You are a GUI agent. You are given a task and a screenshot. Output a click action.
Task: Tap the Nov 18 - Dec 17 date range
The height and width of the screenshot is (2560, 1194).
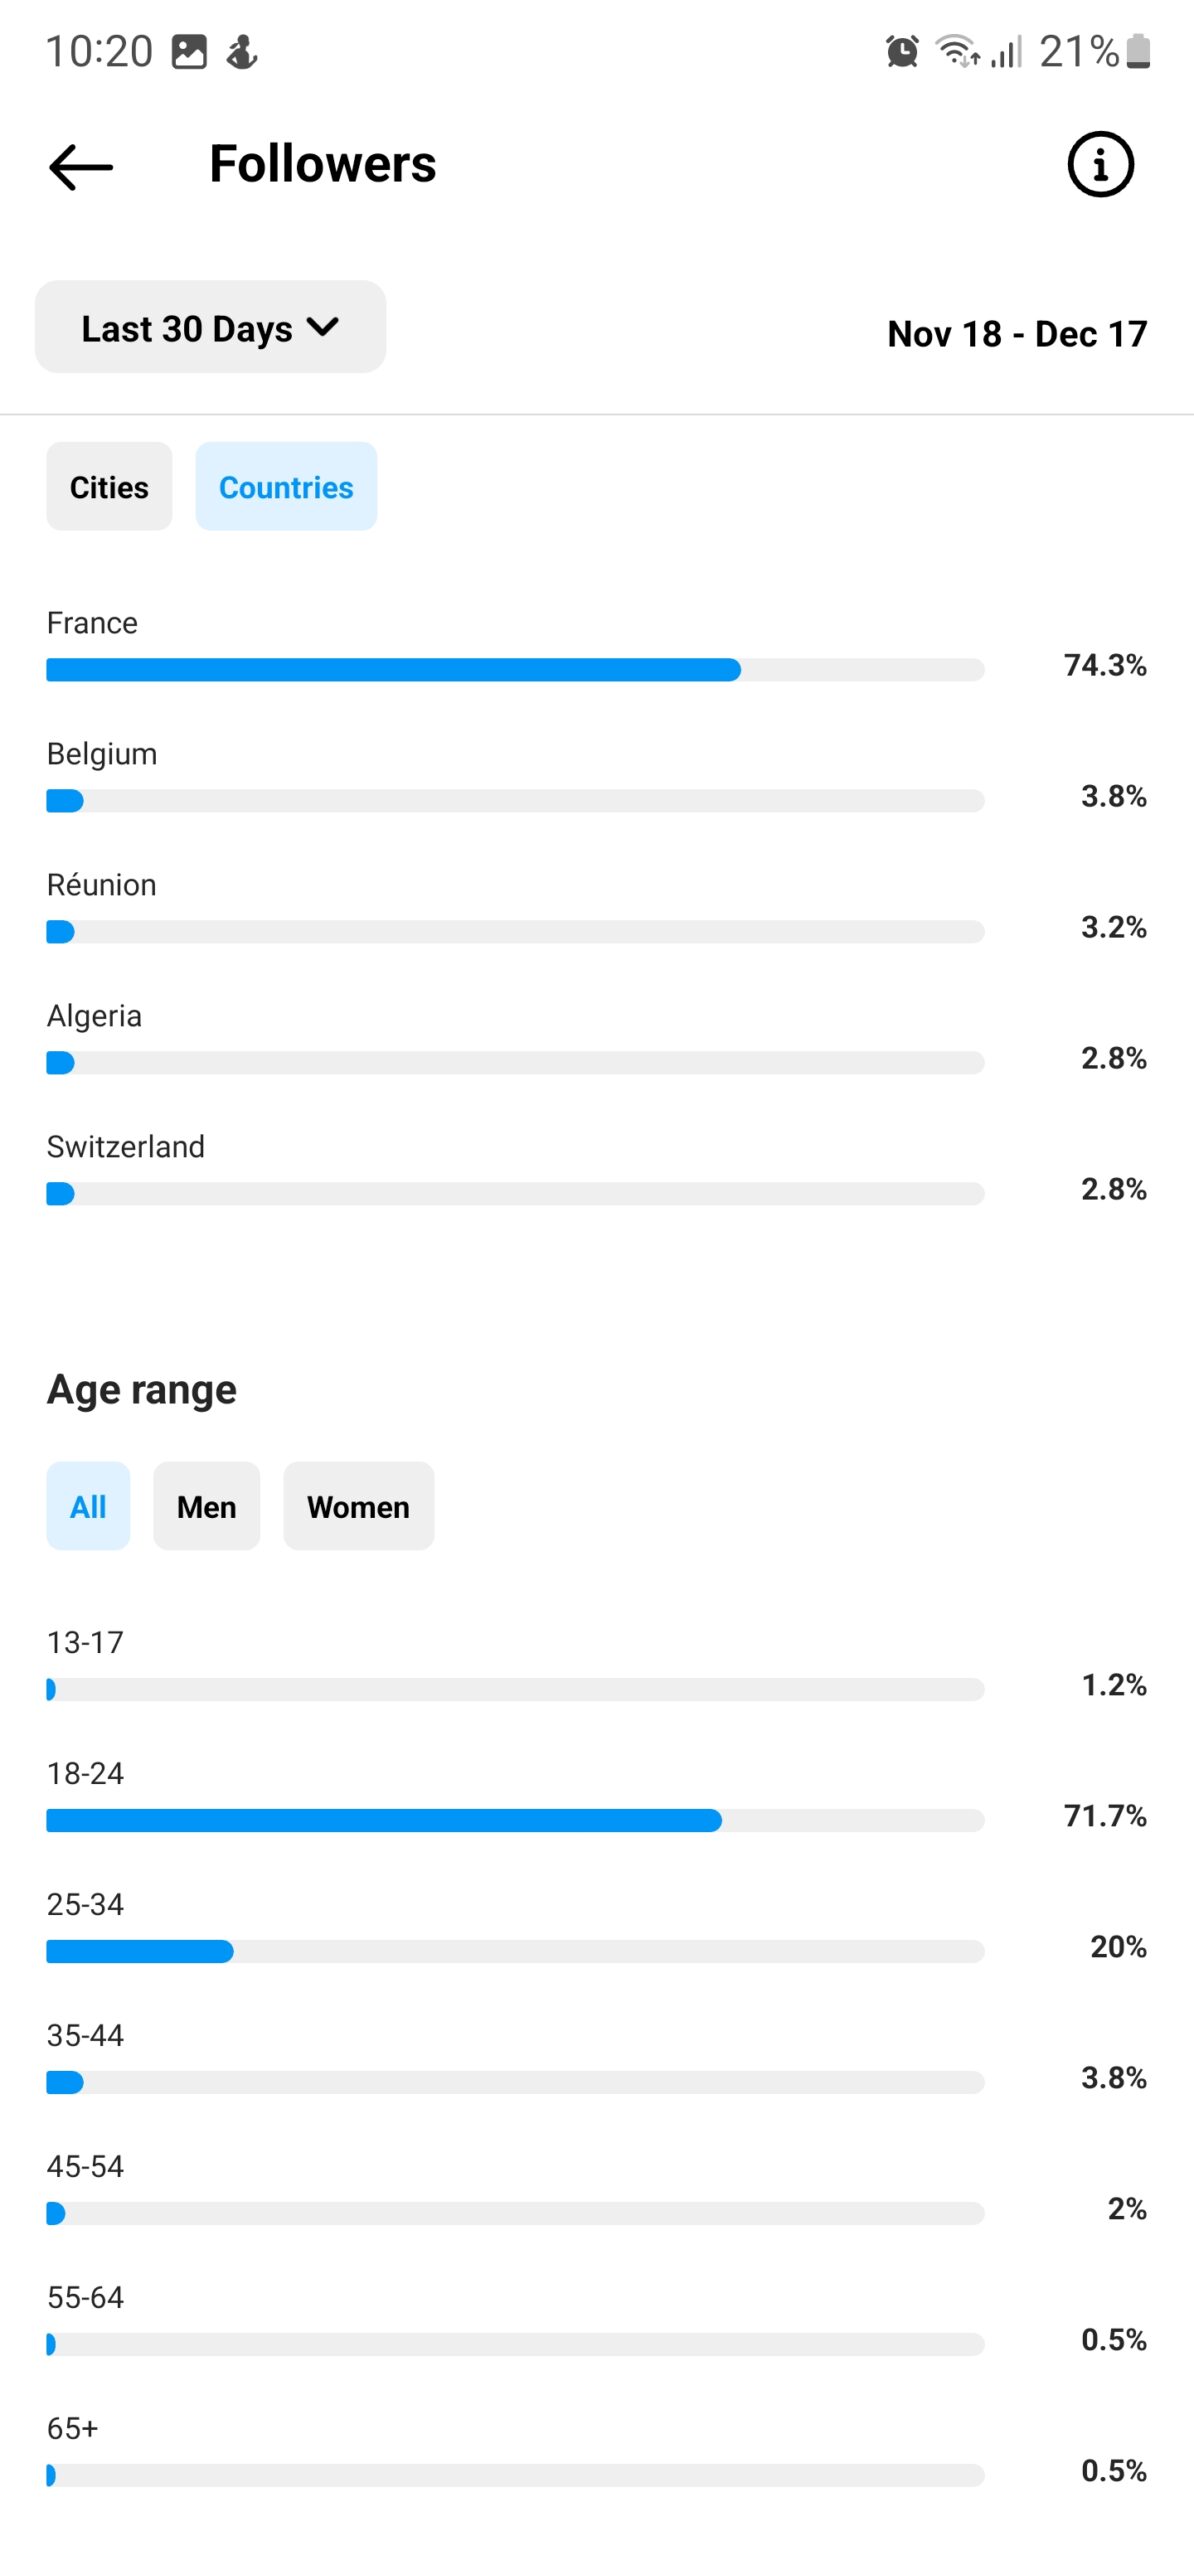click(1016, 334)
